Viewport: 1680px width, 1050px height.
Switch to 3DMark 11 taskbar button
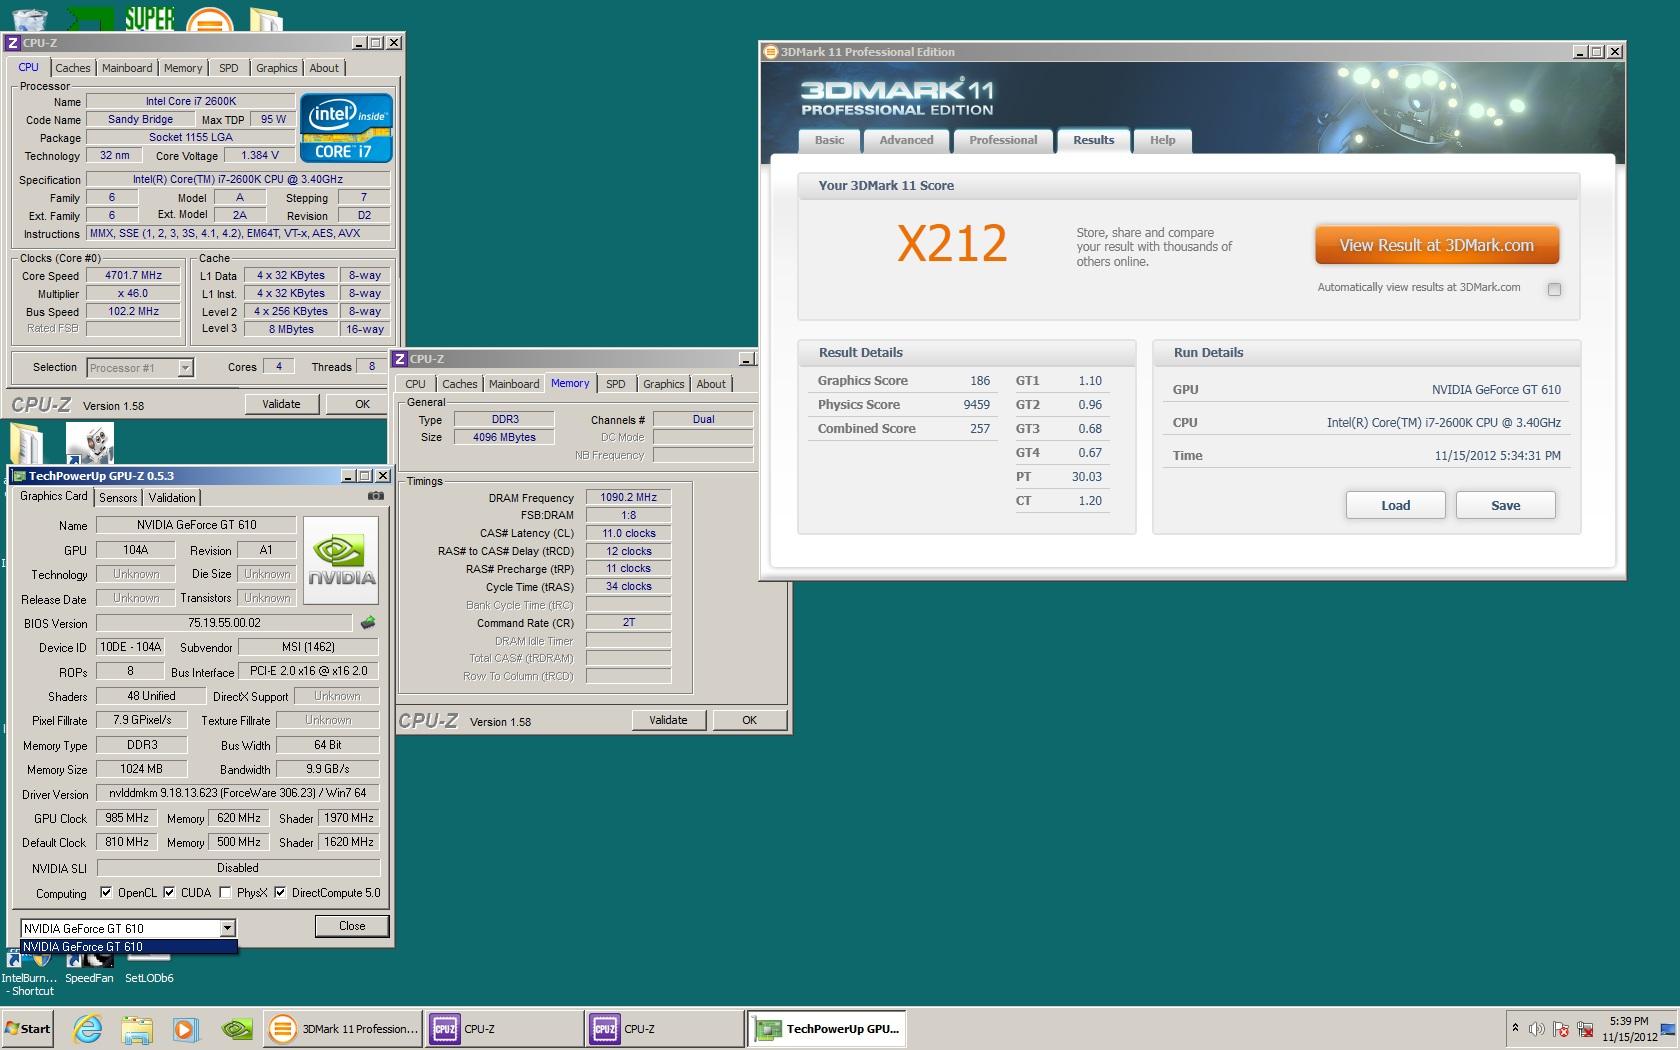(x=343, y=1028)
